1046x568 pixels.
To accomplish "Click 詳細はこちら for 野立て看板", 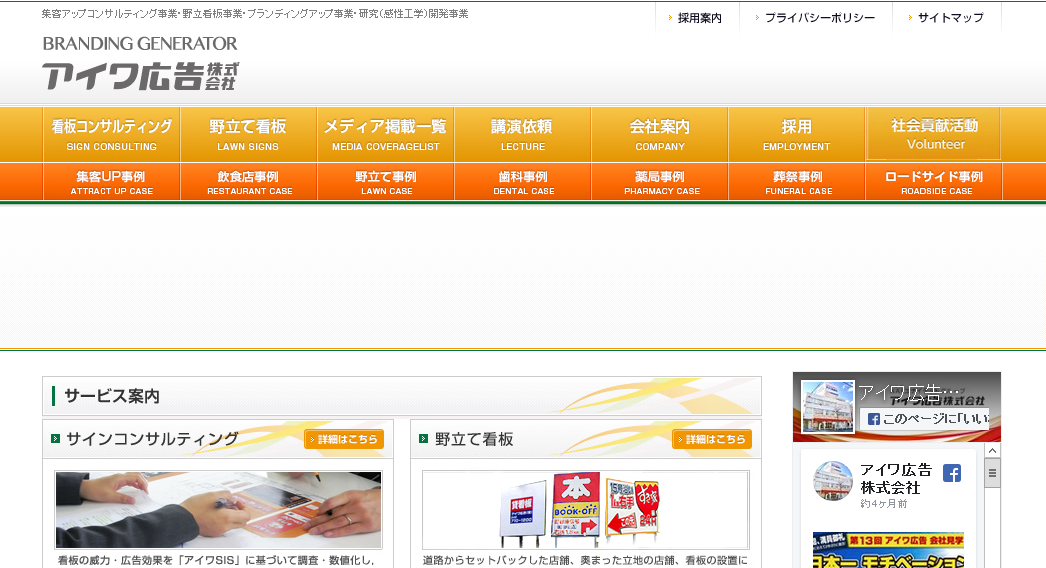I will (x=711, y=439).
